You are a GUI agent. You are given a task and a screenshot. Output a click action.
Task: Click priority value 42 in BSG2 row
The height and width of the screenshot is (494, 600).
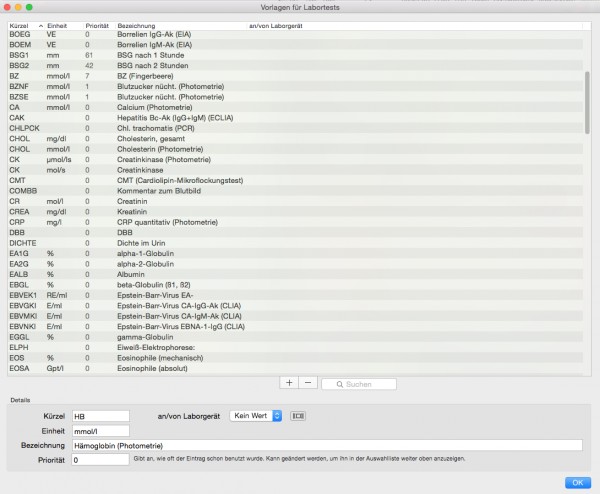coord(89,65)
